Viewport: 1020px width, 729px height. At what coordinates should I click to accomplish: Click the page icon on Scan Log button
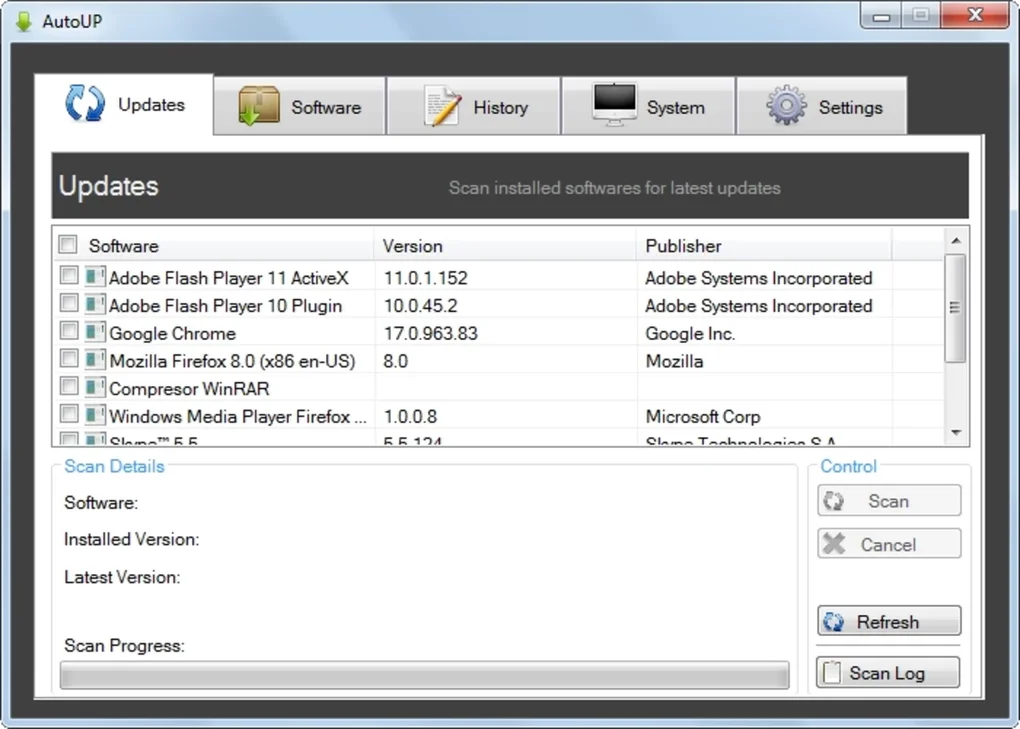click(832, 672)
